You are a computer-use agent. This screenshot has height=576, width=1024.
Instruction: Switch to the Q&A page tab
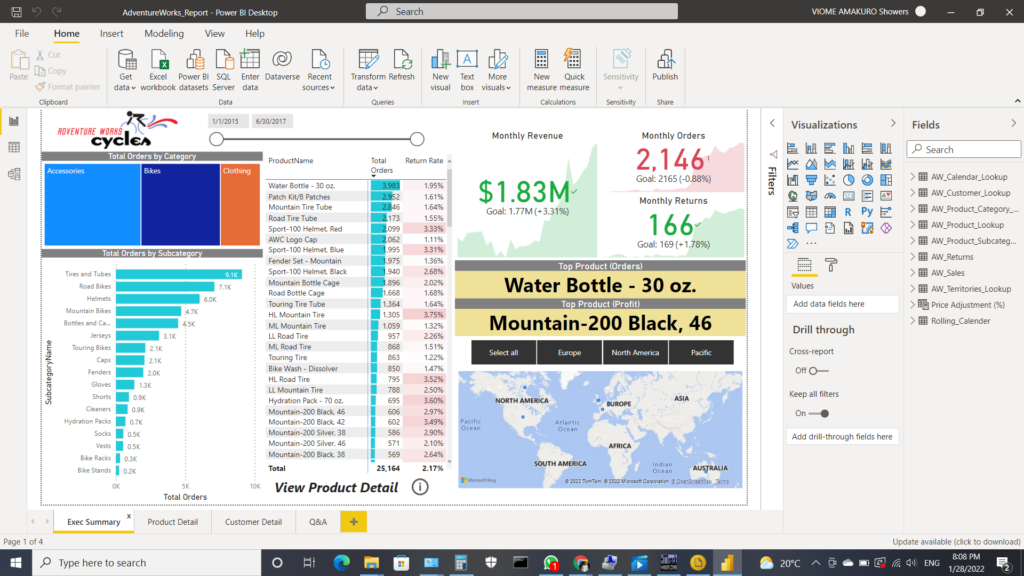[x=318, y=522]
